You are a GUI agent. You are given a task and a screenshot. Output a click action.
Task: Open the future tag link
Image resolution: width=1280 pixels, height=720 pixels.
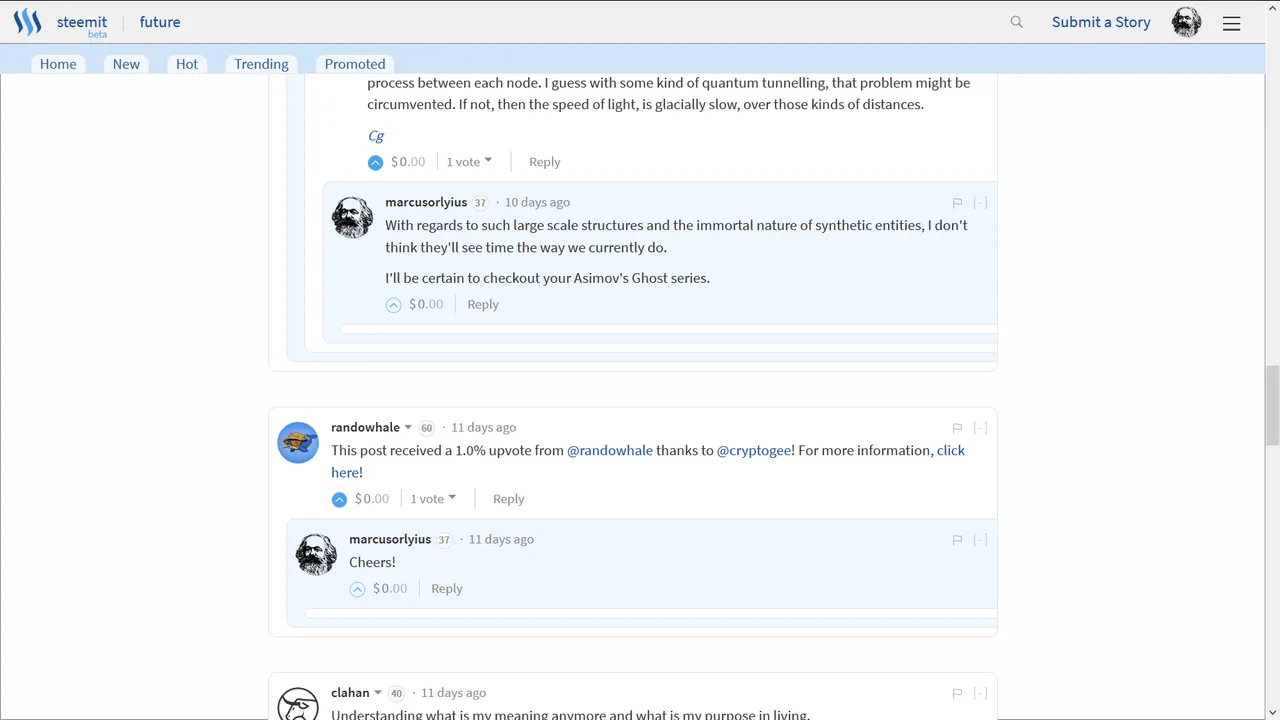160,22
